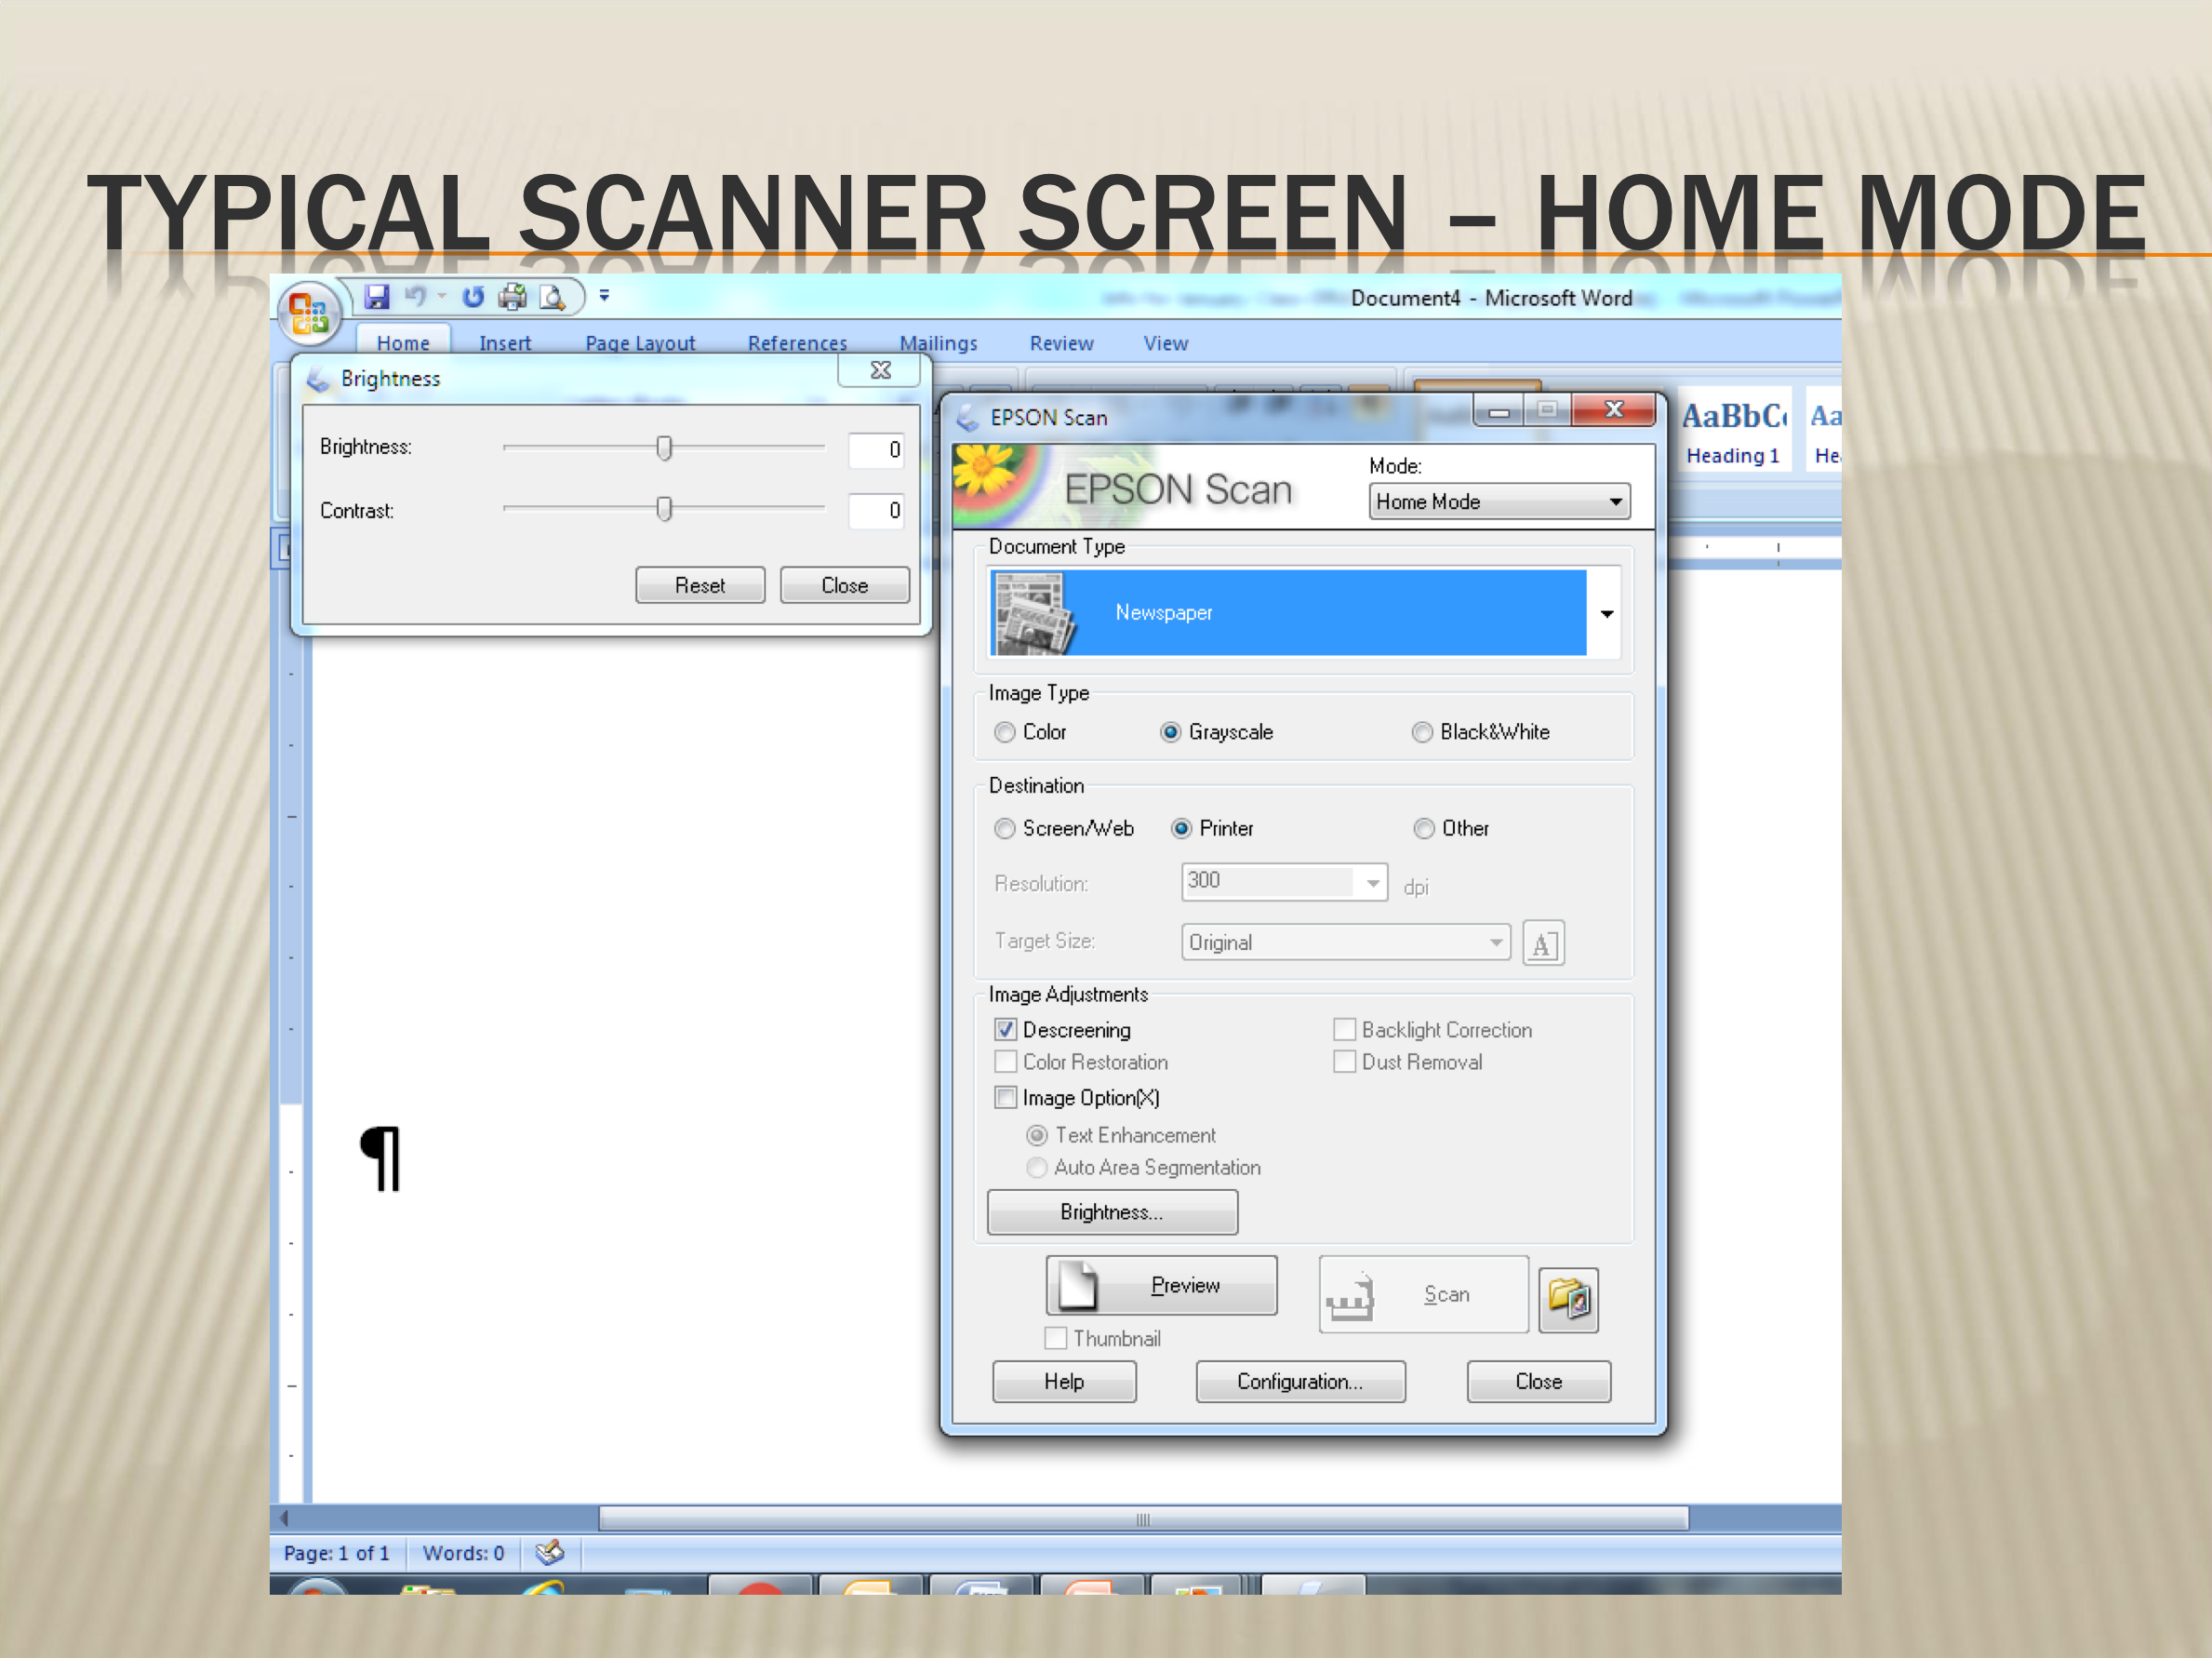
Task: Tick the Thumbnail checkbox
Action: [x=1055, y=1338]
